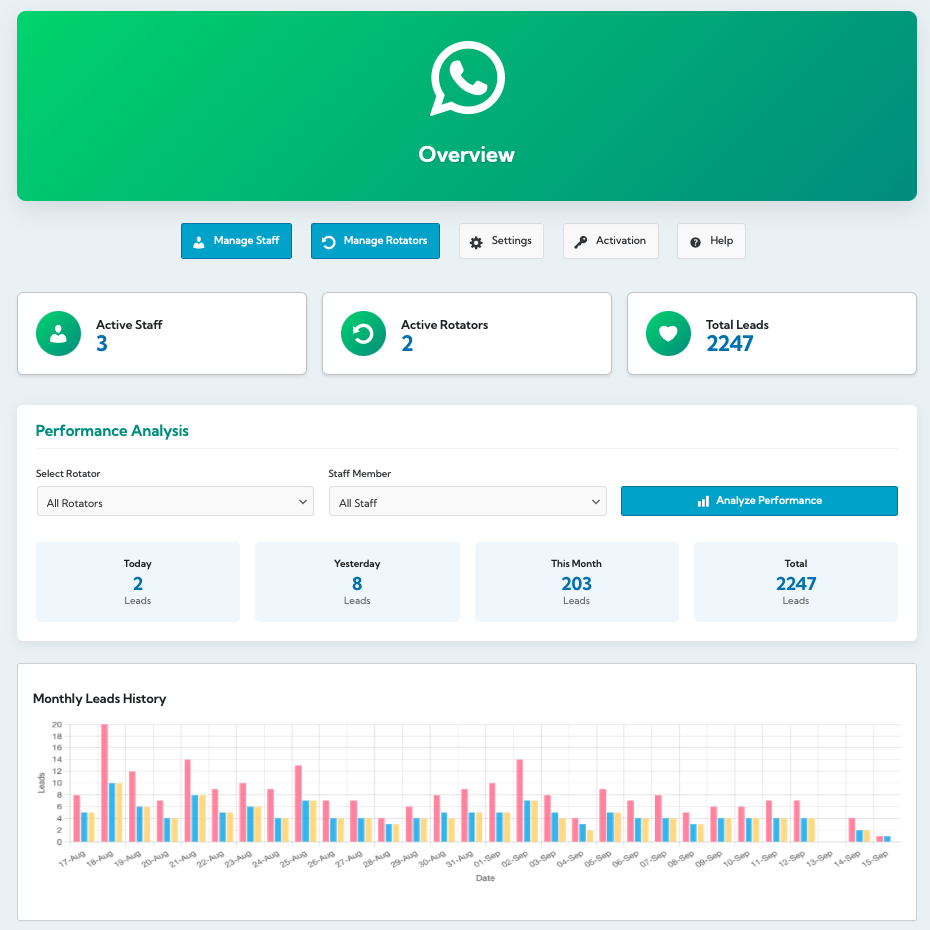Expand the Staff Member dropdown

467,502
